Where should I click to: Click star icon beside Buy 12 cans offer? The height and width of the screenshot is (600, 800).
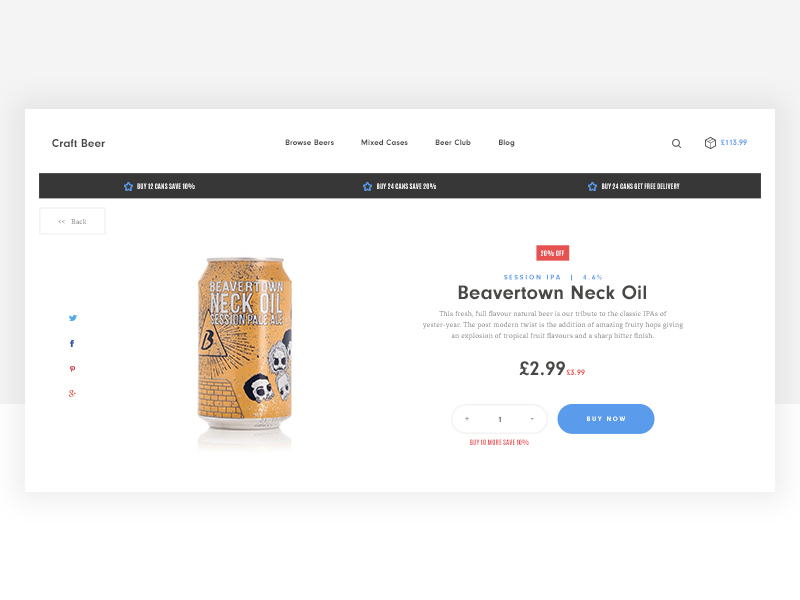pyautogui.click(x=128, y=186)
